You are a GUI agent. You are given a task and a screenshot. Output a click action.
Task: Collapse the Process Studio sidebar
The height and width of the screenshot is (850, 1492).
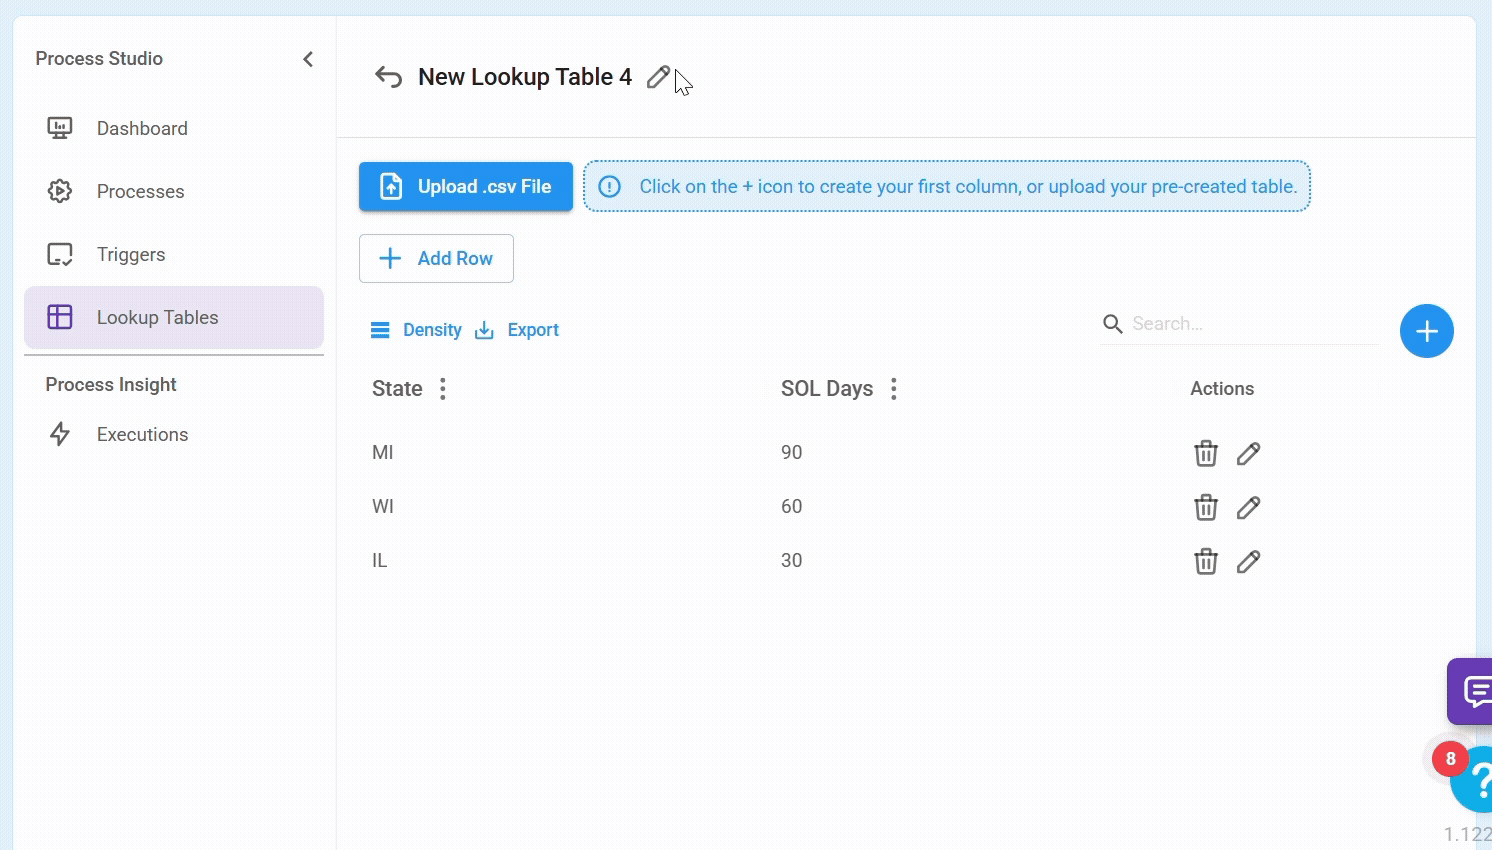[x=308, y=59]
